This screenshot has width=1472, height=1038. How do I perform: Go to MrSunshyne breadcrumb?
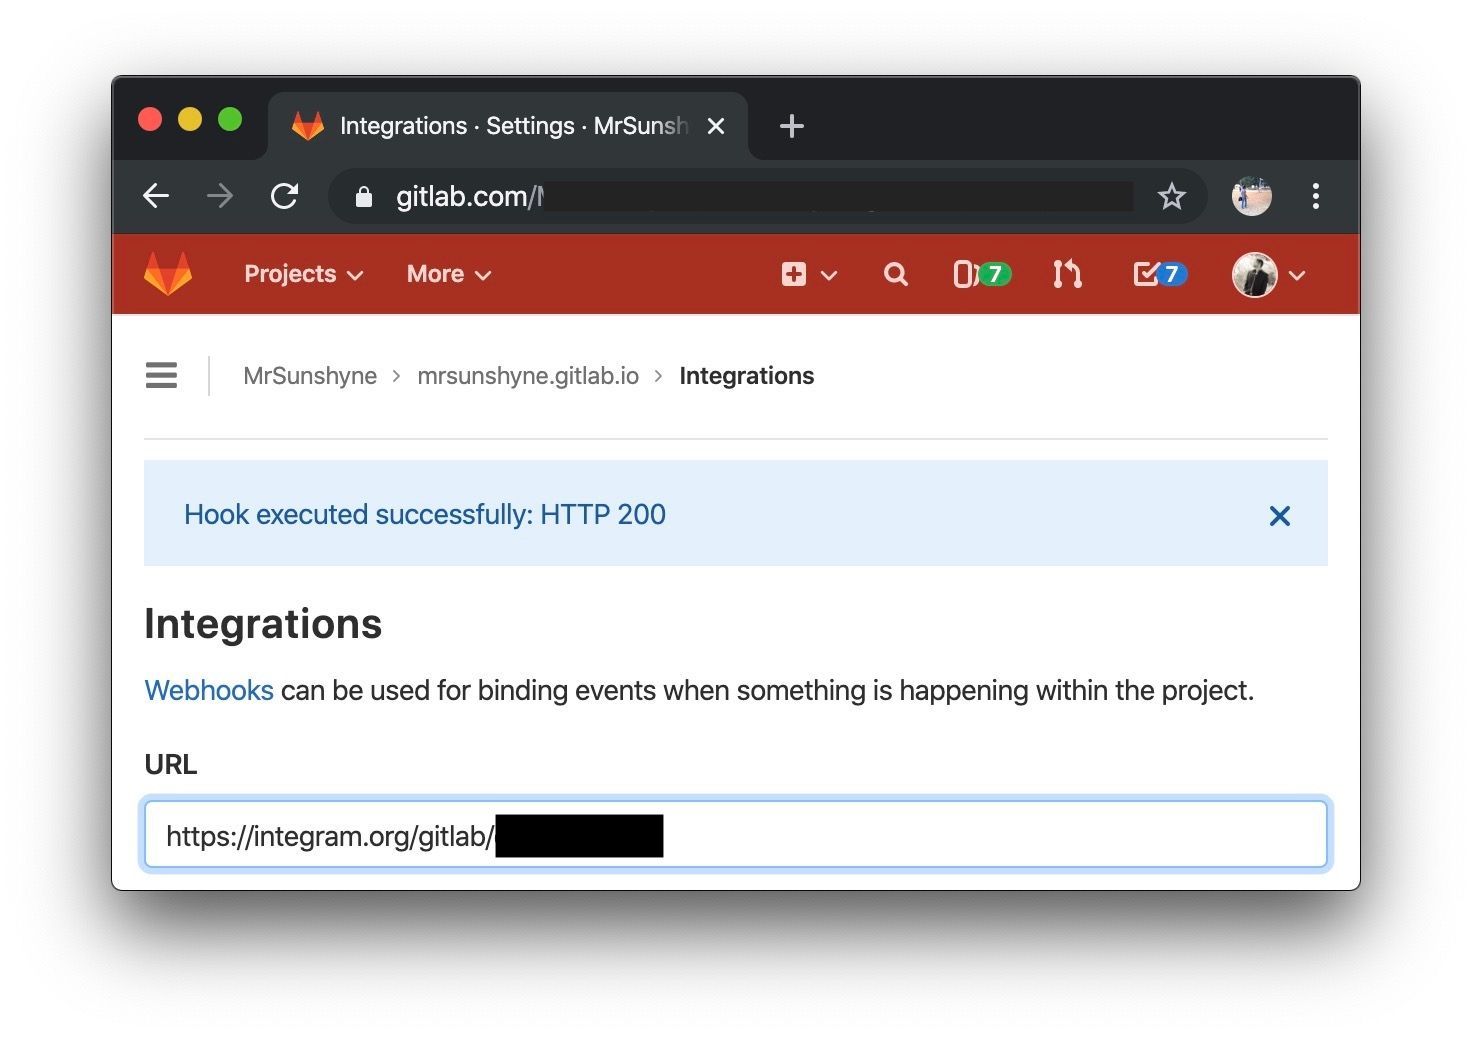click(x=310, y=376)
